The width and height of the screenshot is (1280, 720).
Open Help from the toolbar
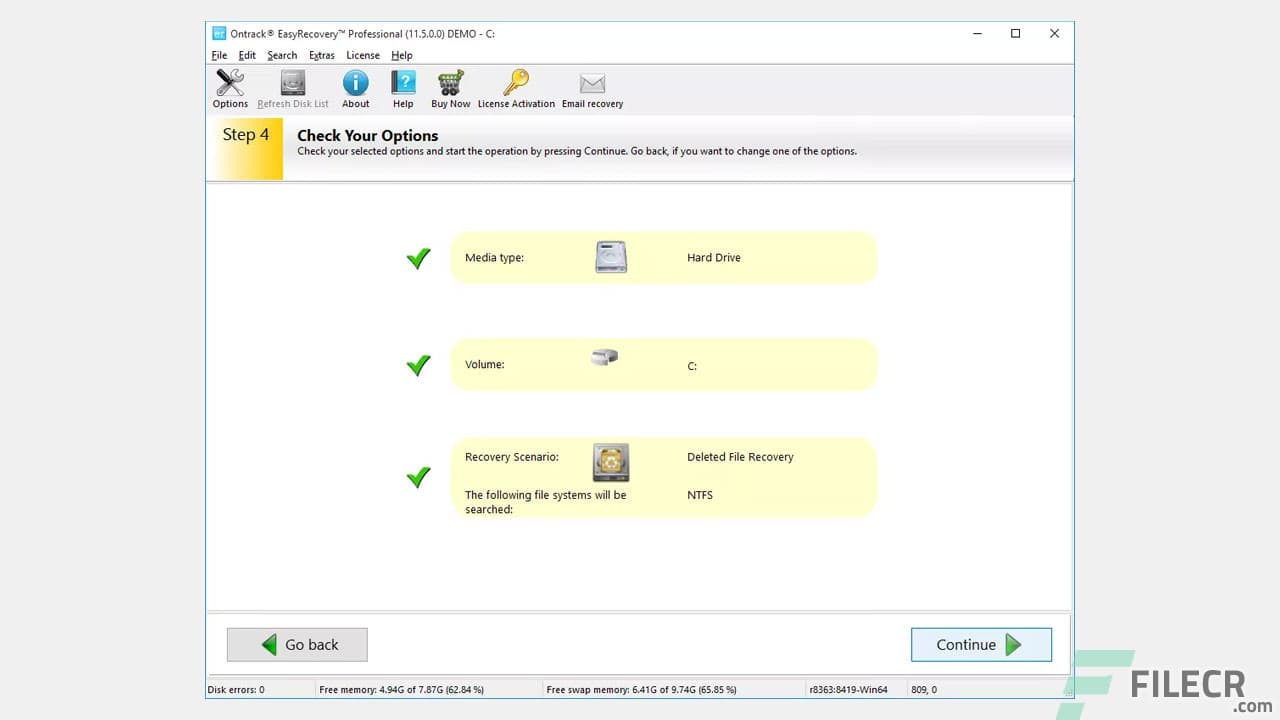point(403,89)
